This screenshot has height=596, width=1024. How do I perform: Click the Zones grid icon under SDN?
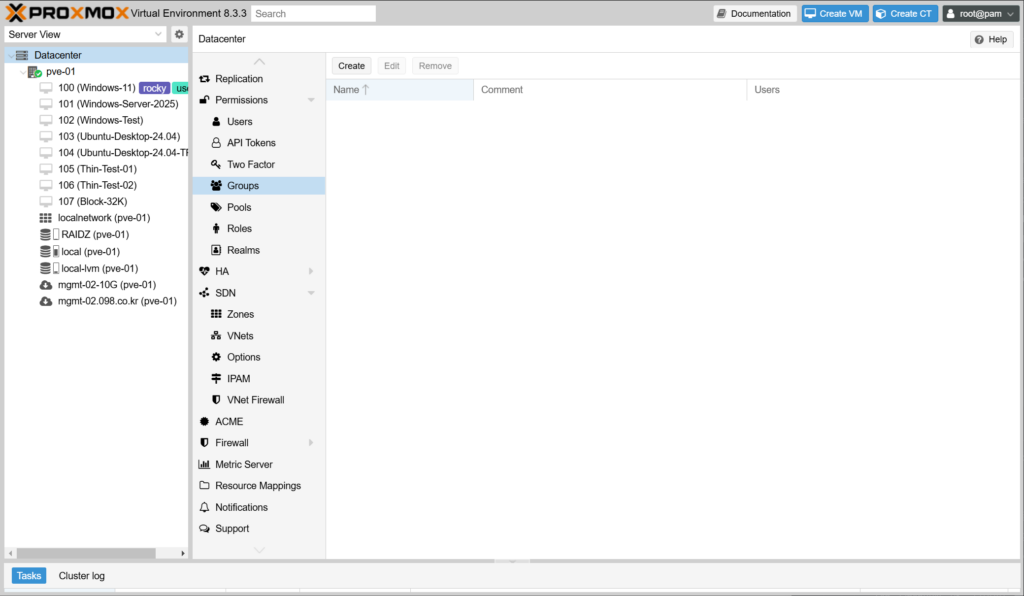pyautogui.click(x=216, y=315)
